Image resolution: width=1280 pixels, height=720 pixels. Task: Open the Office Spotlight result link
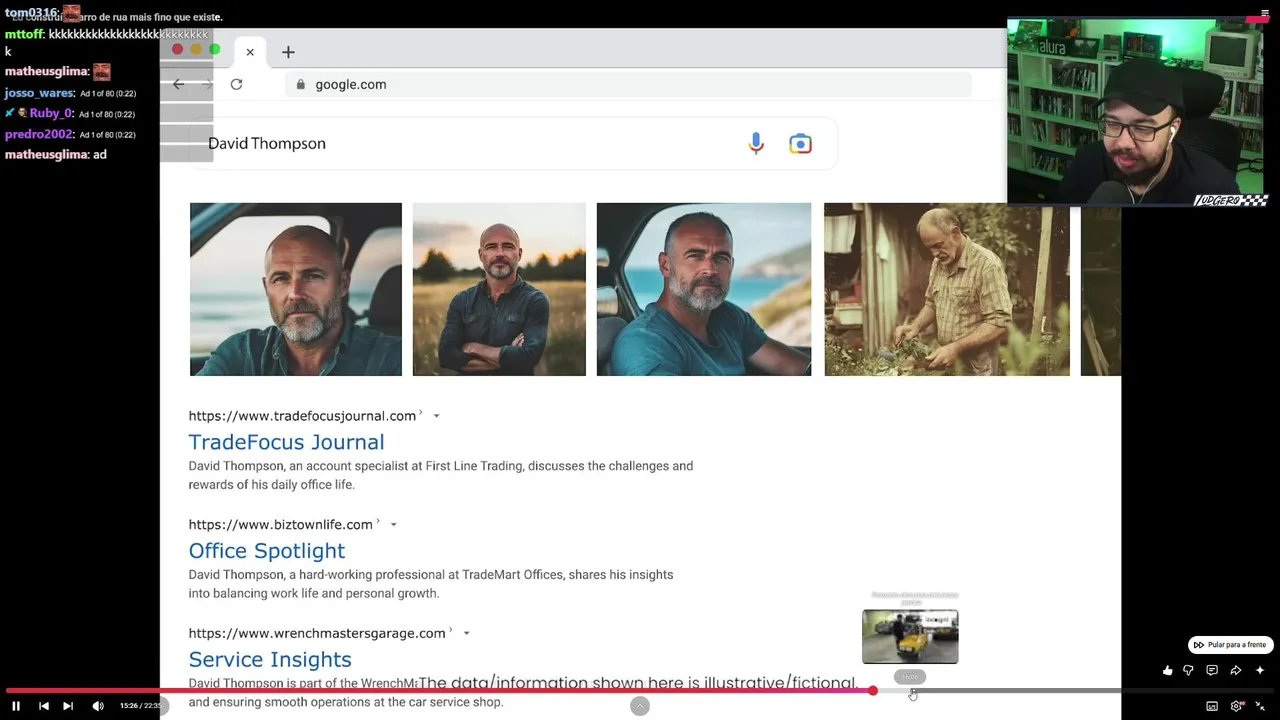coord(266,551)
